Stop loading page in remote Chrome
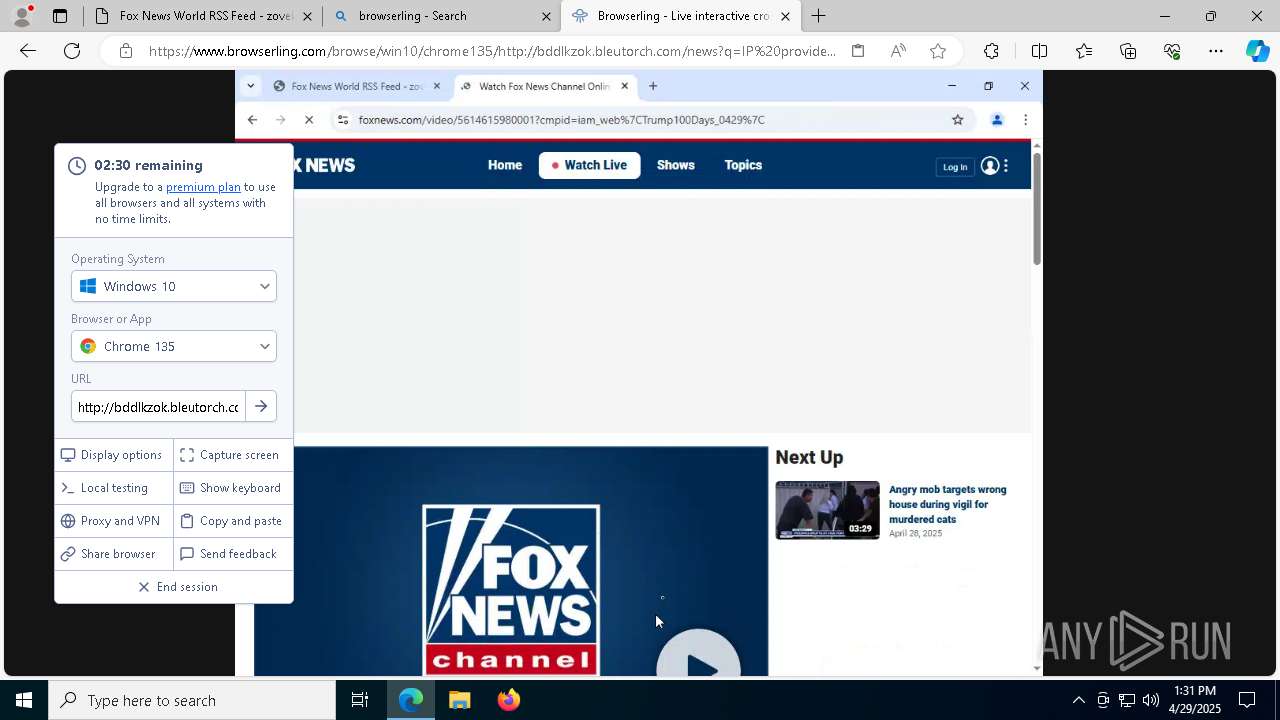This screenshot has height=720, width=1280. click(309, 120)
